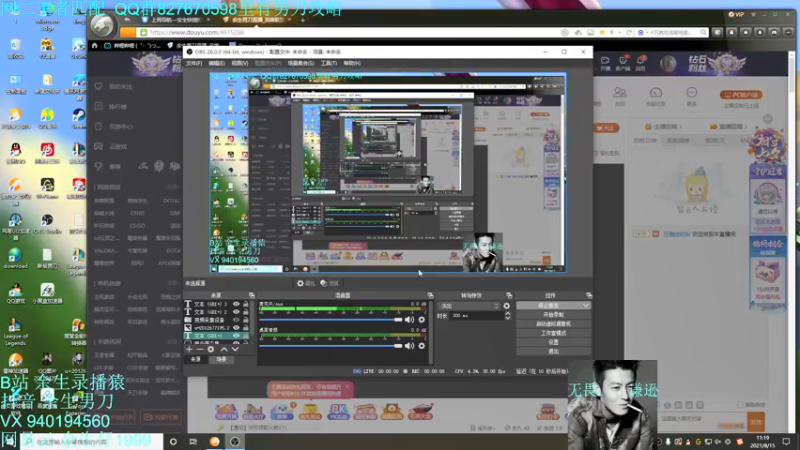Viewport: 800px width, 450px height.
Task: Open transition properties gear icon
Action: tap(507, 306)
